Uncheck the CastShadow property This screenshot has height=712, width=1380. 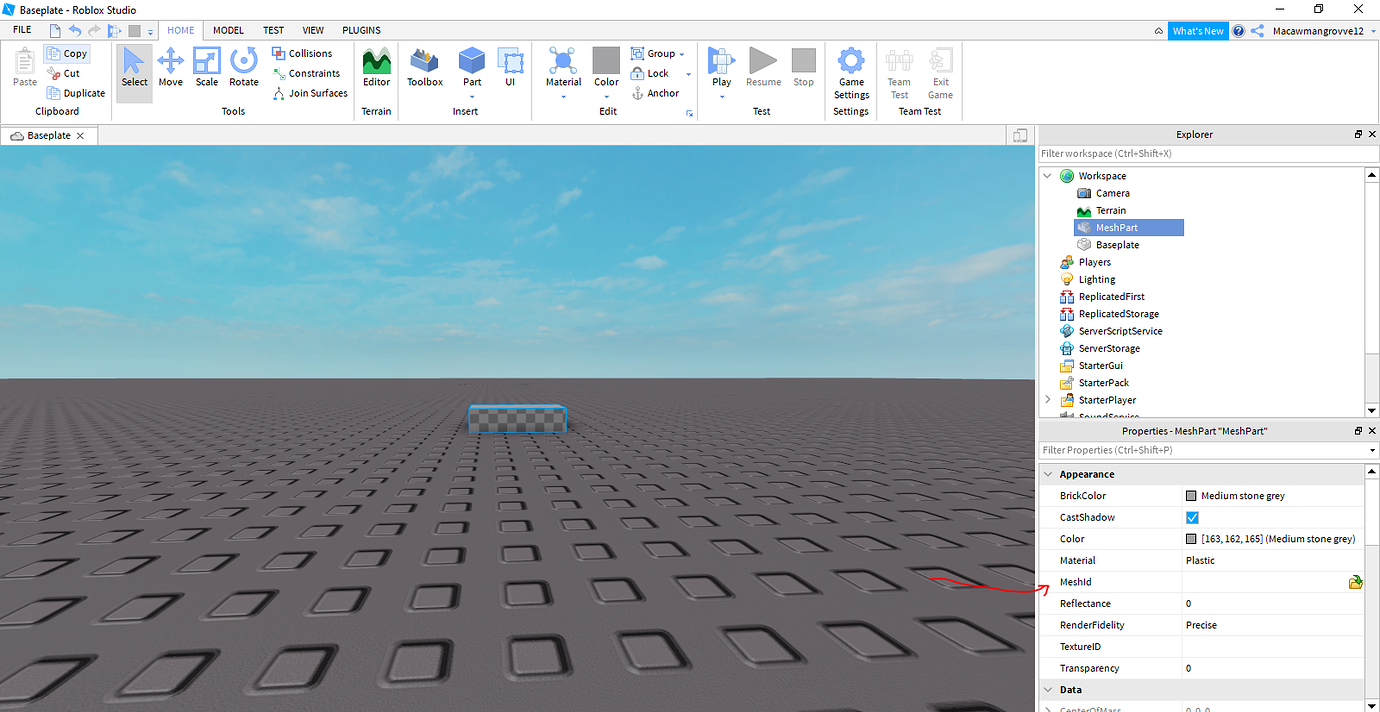coord(1190,517)
